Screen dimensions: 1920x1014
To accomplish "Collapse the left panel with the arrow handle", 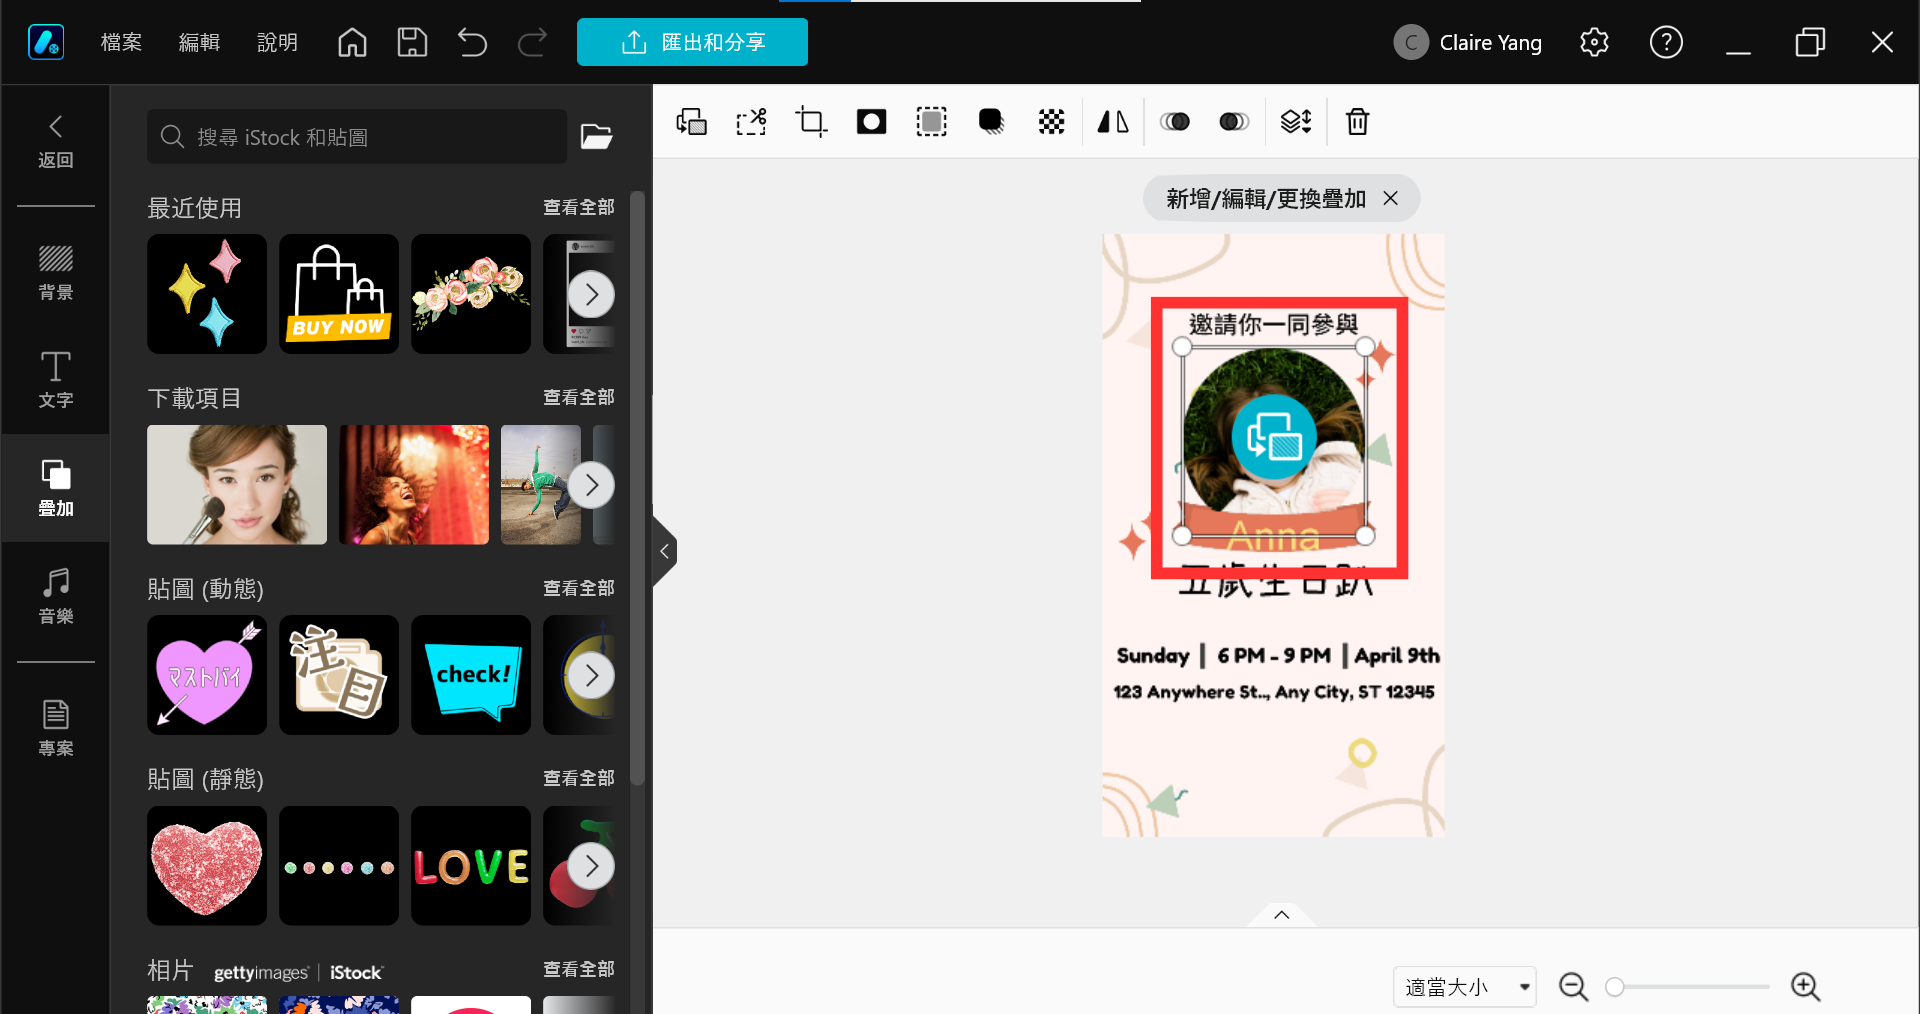I will [664, 551].
